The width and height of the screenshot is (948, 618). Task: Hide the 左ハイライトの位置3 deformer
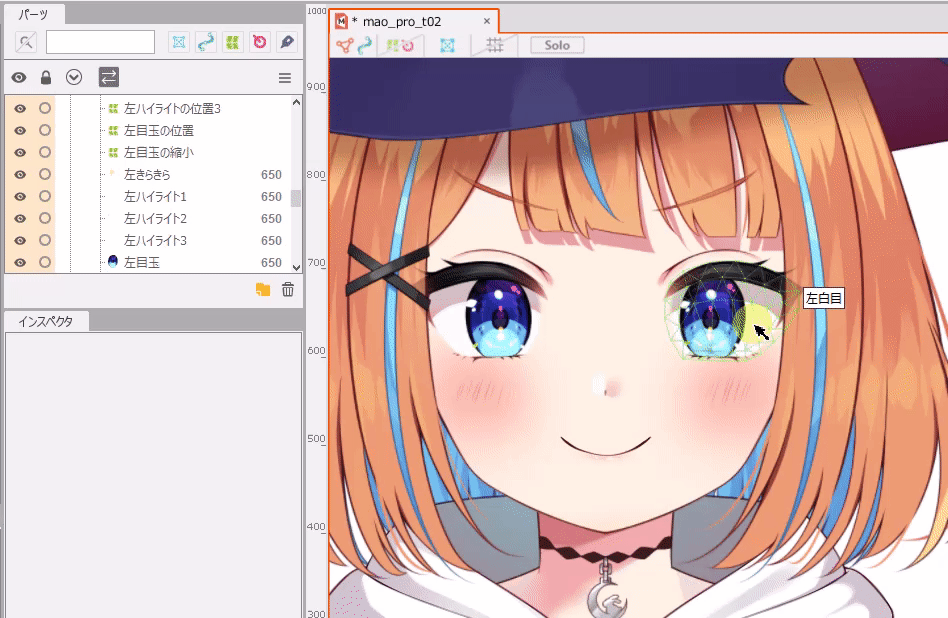pos(20,109)
